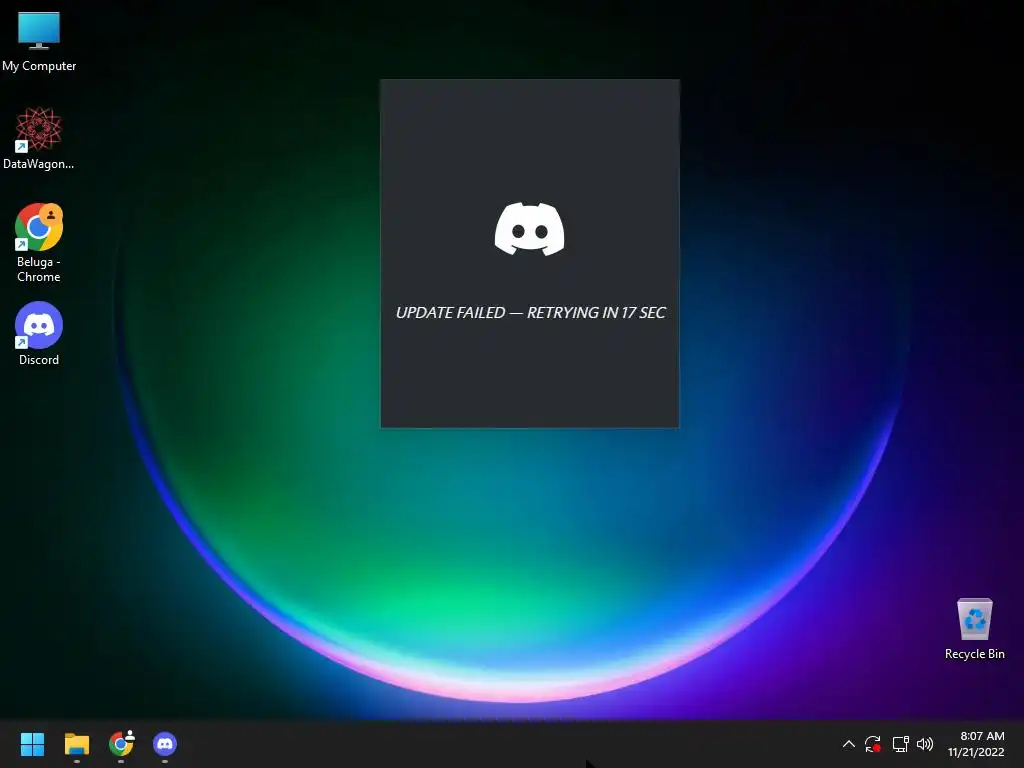Show hidden system tray icons
The image size is (1024, 768).
tap(848, 744)
